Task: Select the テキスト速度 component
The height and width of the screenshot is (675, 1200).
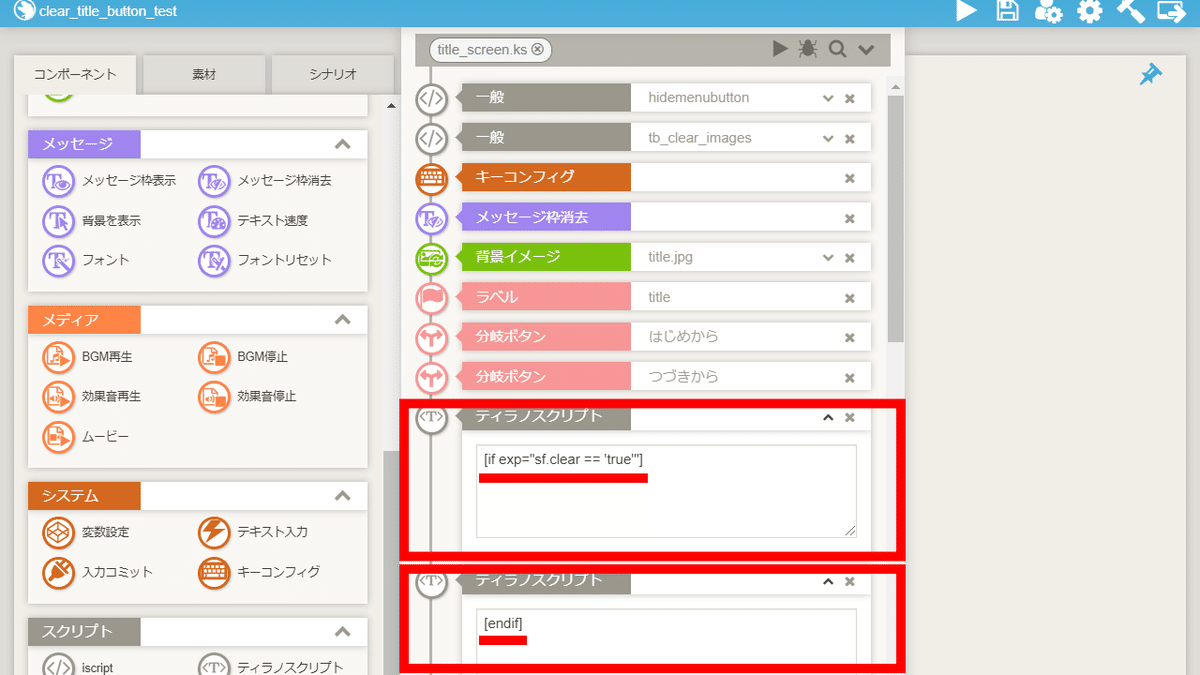Action: point(254,220)
